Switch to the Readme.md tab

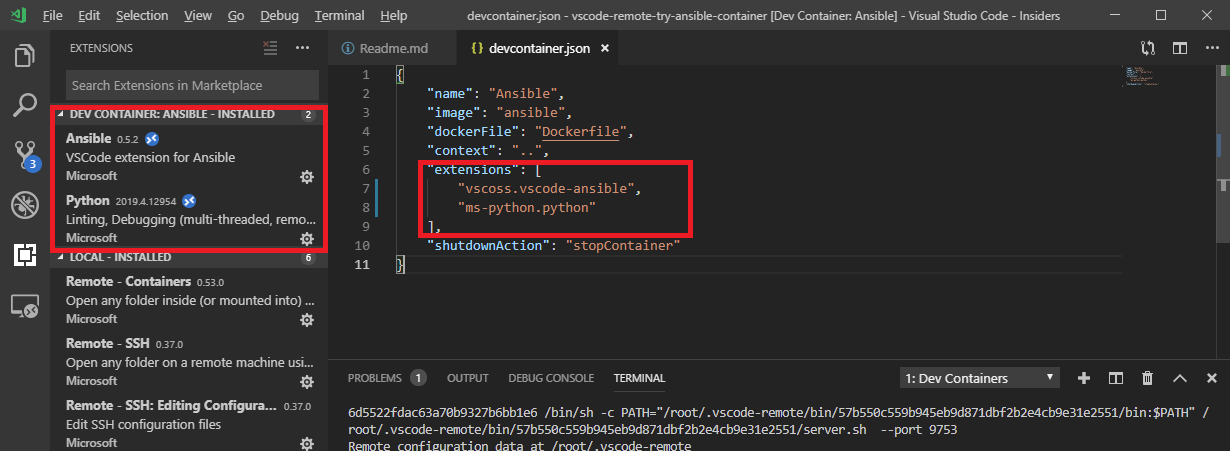[x=391, y=48]
